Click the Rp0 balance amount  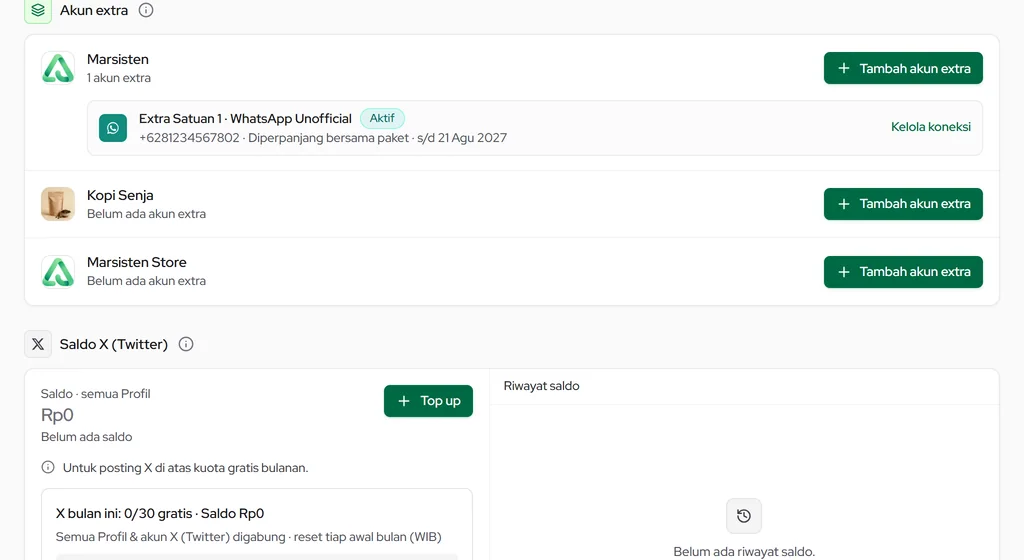(57, 415)
